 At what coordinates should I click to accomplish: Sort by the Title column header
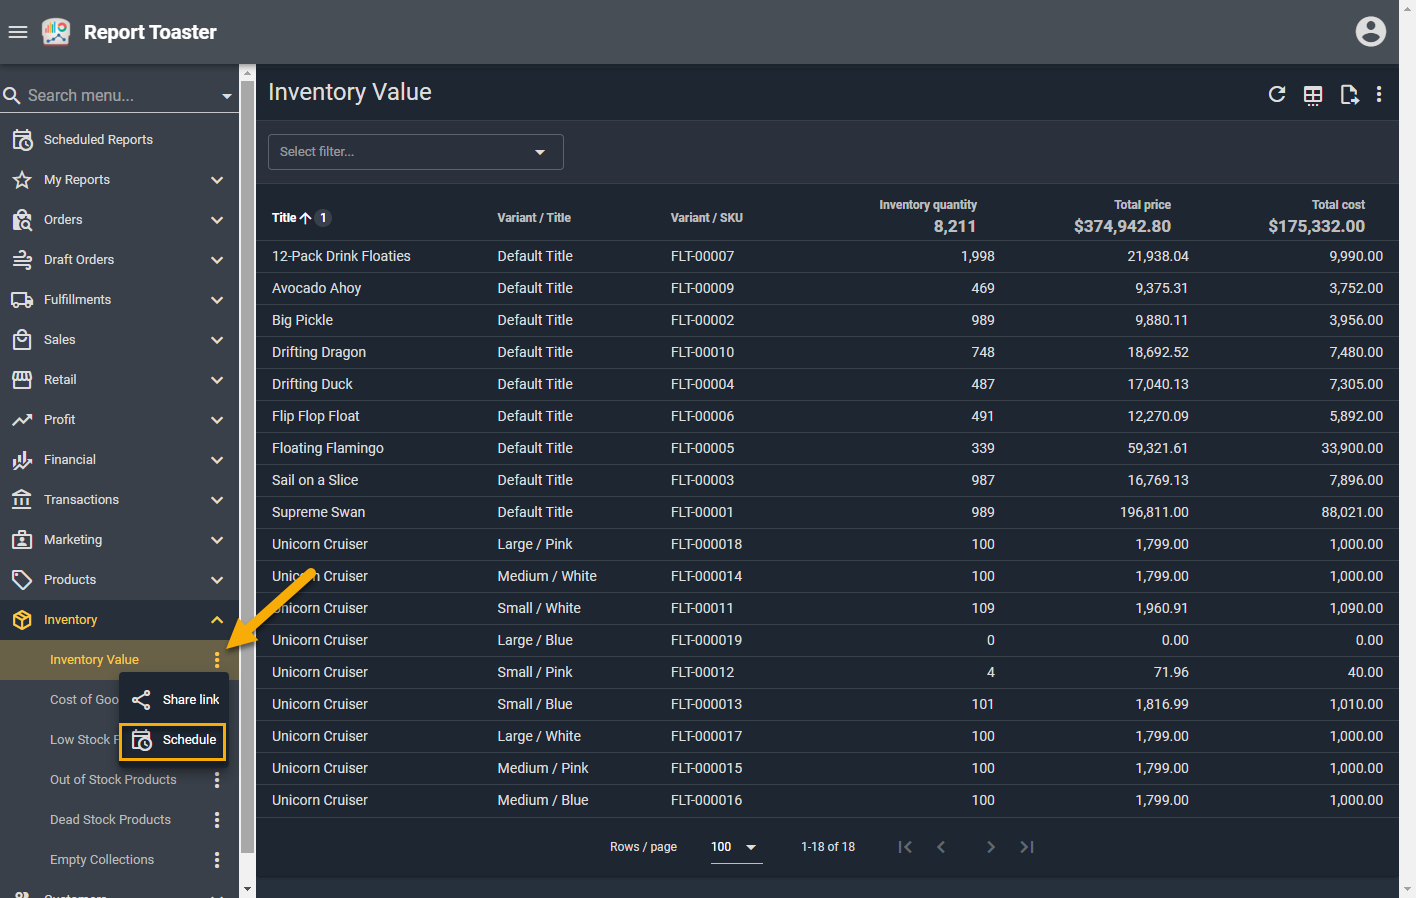coord(284,218)
